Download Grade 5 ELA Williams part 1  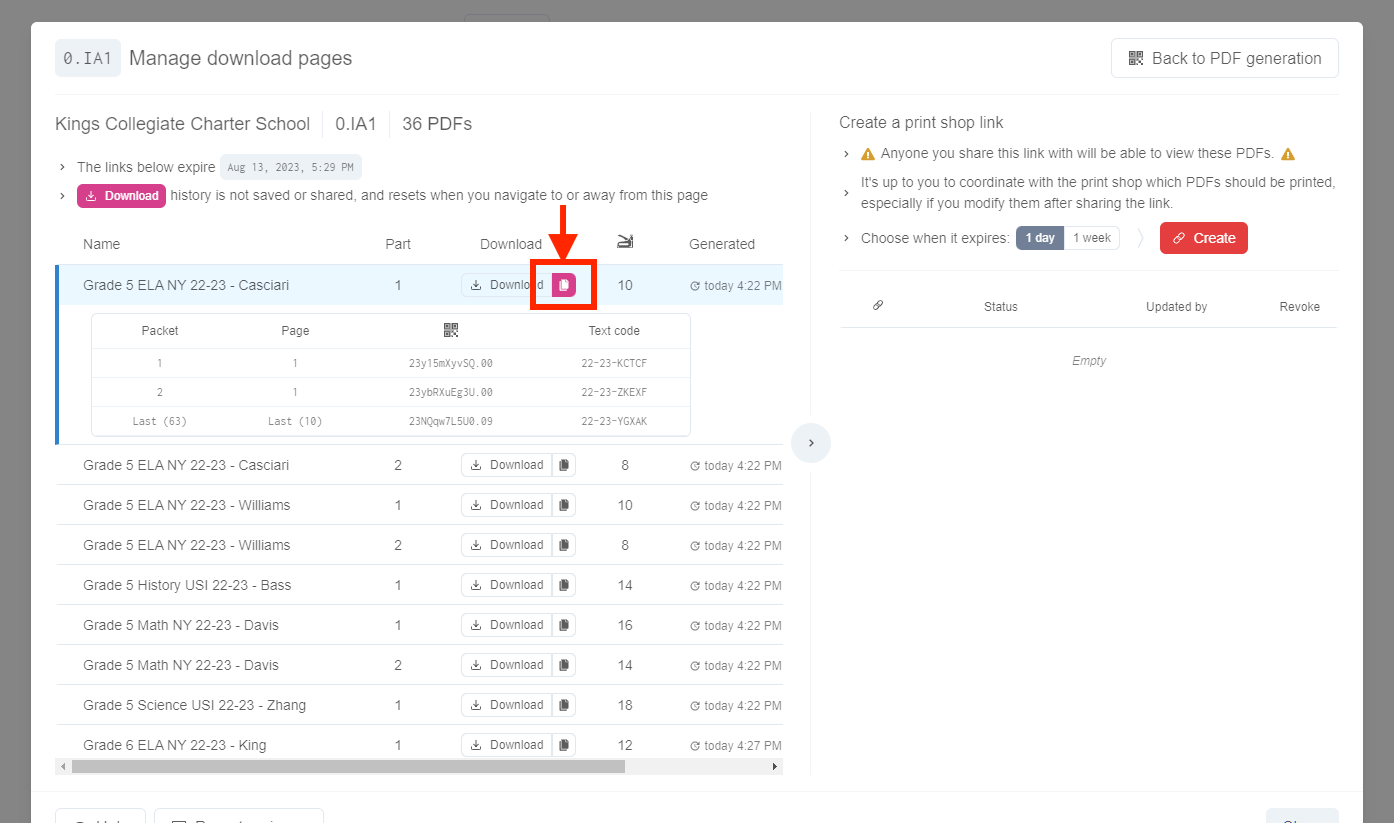tap(506, 505)
